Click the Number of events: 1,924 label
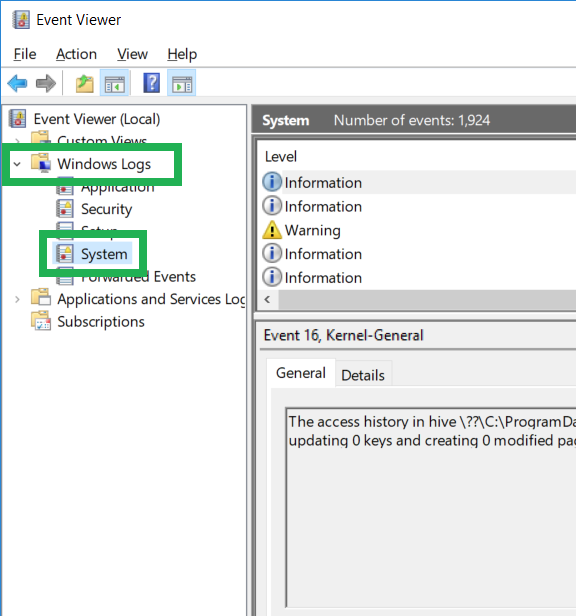This screenshot has height=616, width=576. point(412,120)
